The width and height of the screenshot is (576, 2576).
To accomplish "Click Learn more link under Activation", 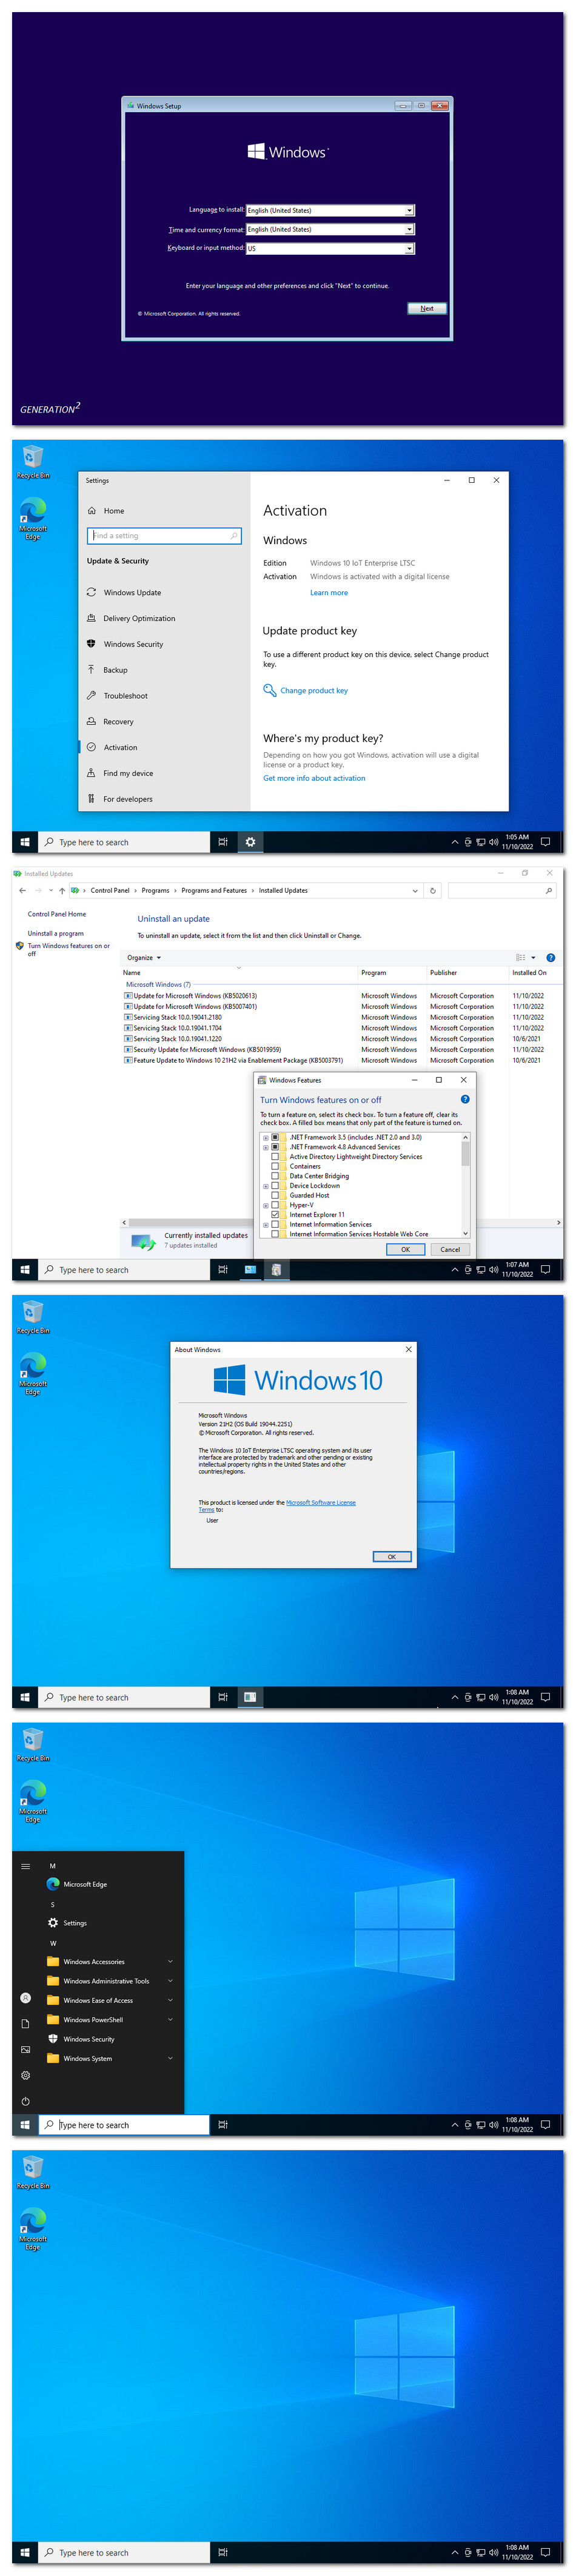I will point(329,592).
